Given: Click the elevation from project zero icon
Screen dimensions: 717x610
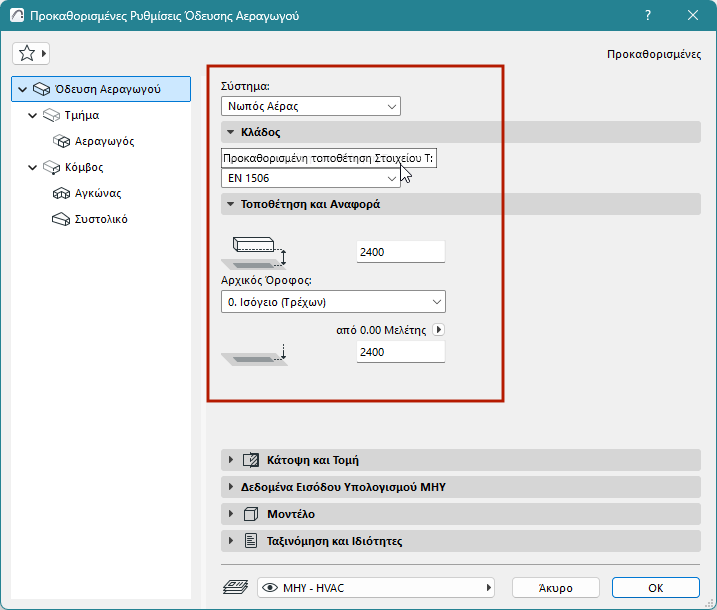Looking at the screenshot, I should (255, 355).
